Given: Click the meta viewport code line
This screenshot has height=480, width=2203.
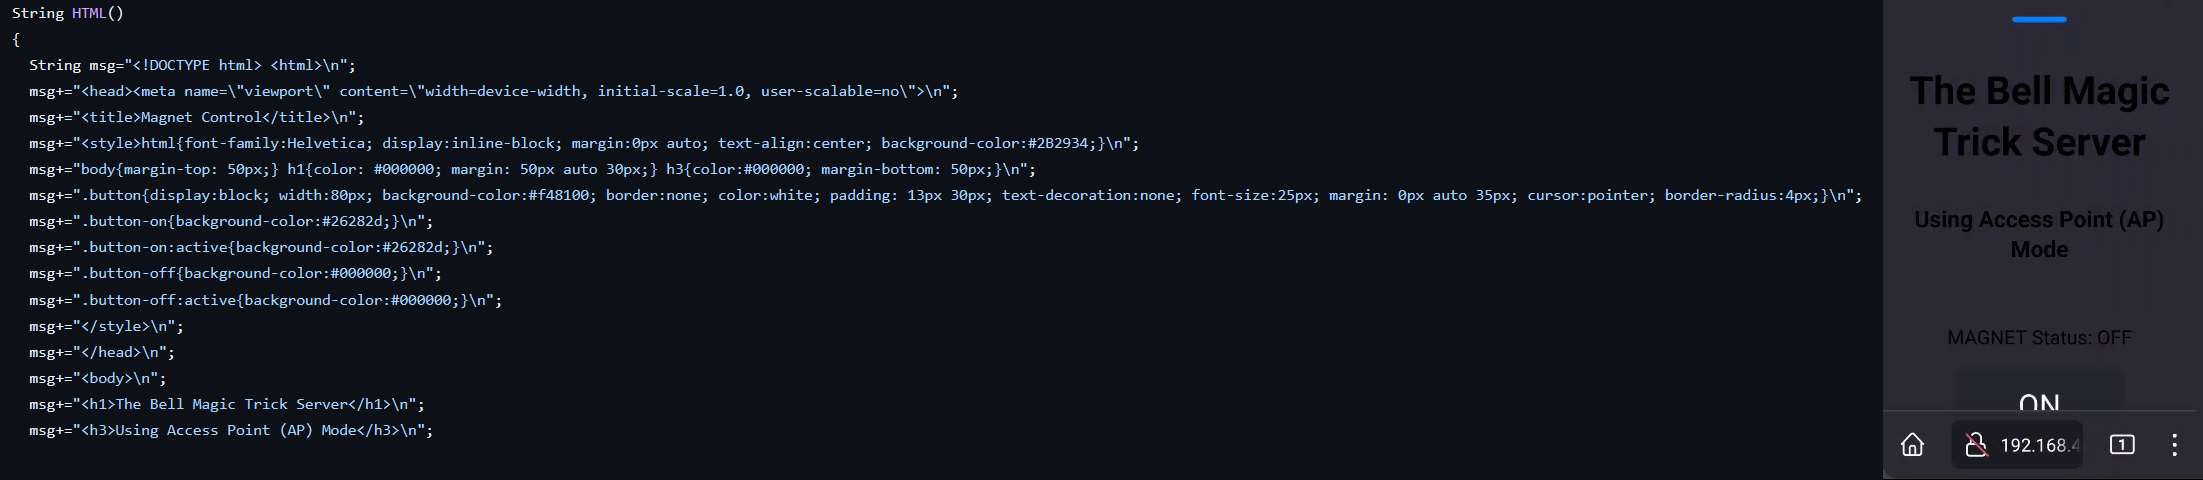Looking at the screenshot, I should pos(493,91).
